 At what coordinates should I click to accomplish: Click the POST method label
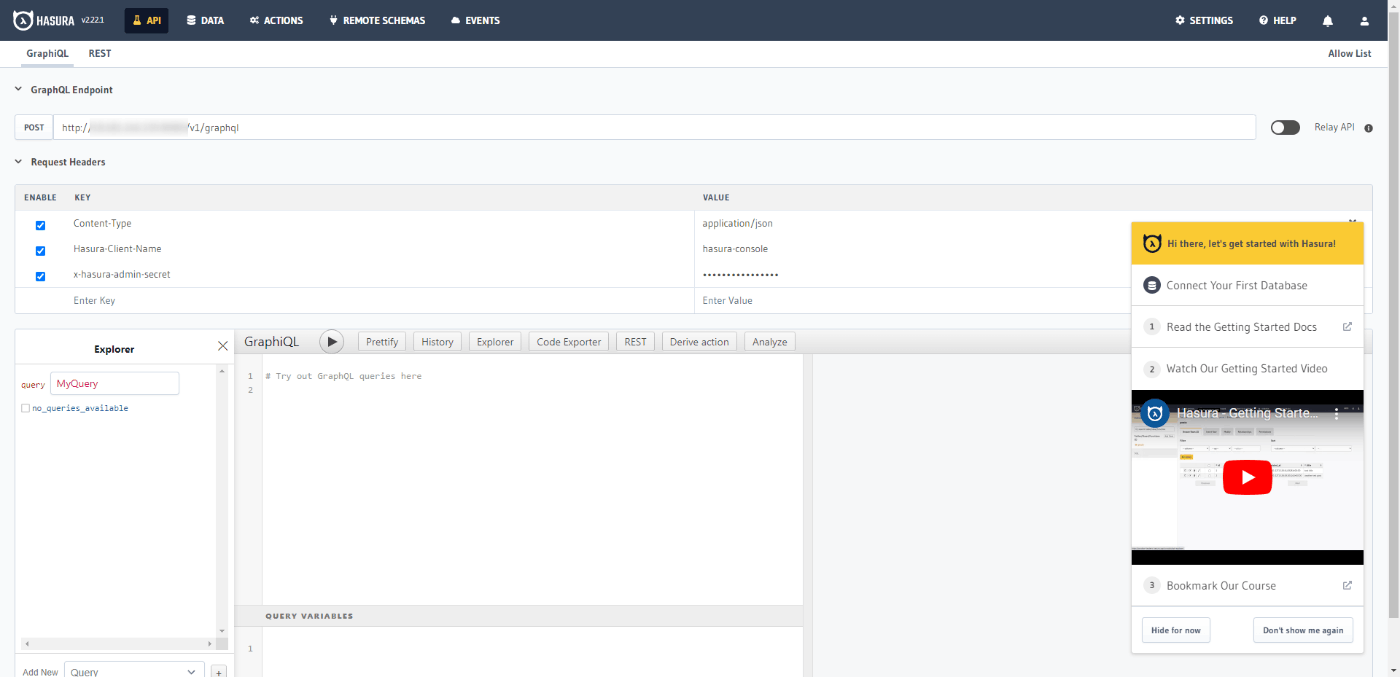coord(34,127)
